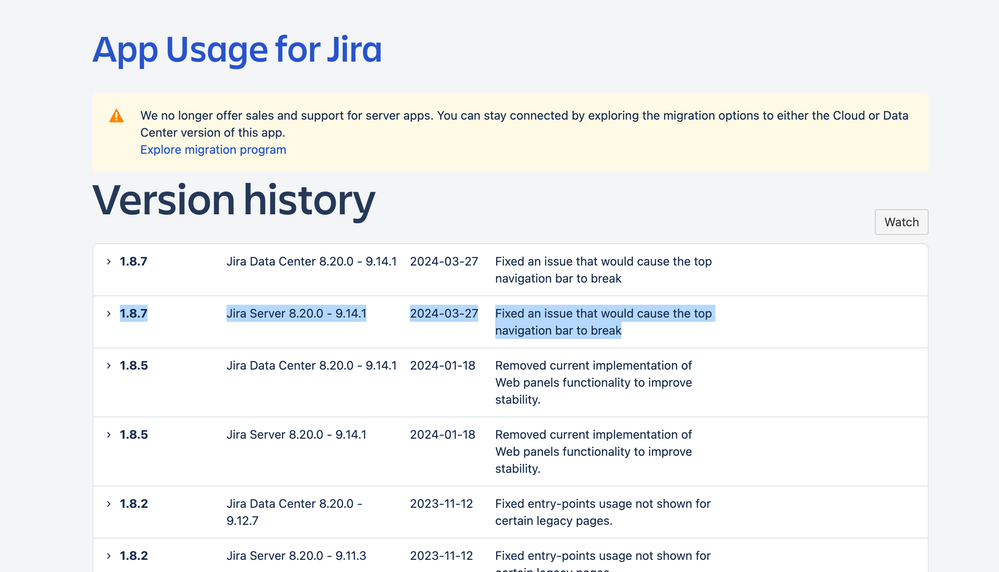The height and width of the screenshot is (572, 999).
Task: Open the App Usage for Jira title link
Action: click(237, 50)
